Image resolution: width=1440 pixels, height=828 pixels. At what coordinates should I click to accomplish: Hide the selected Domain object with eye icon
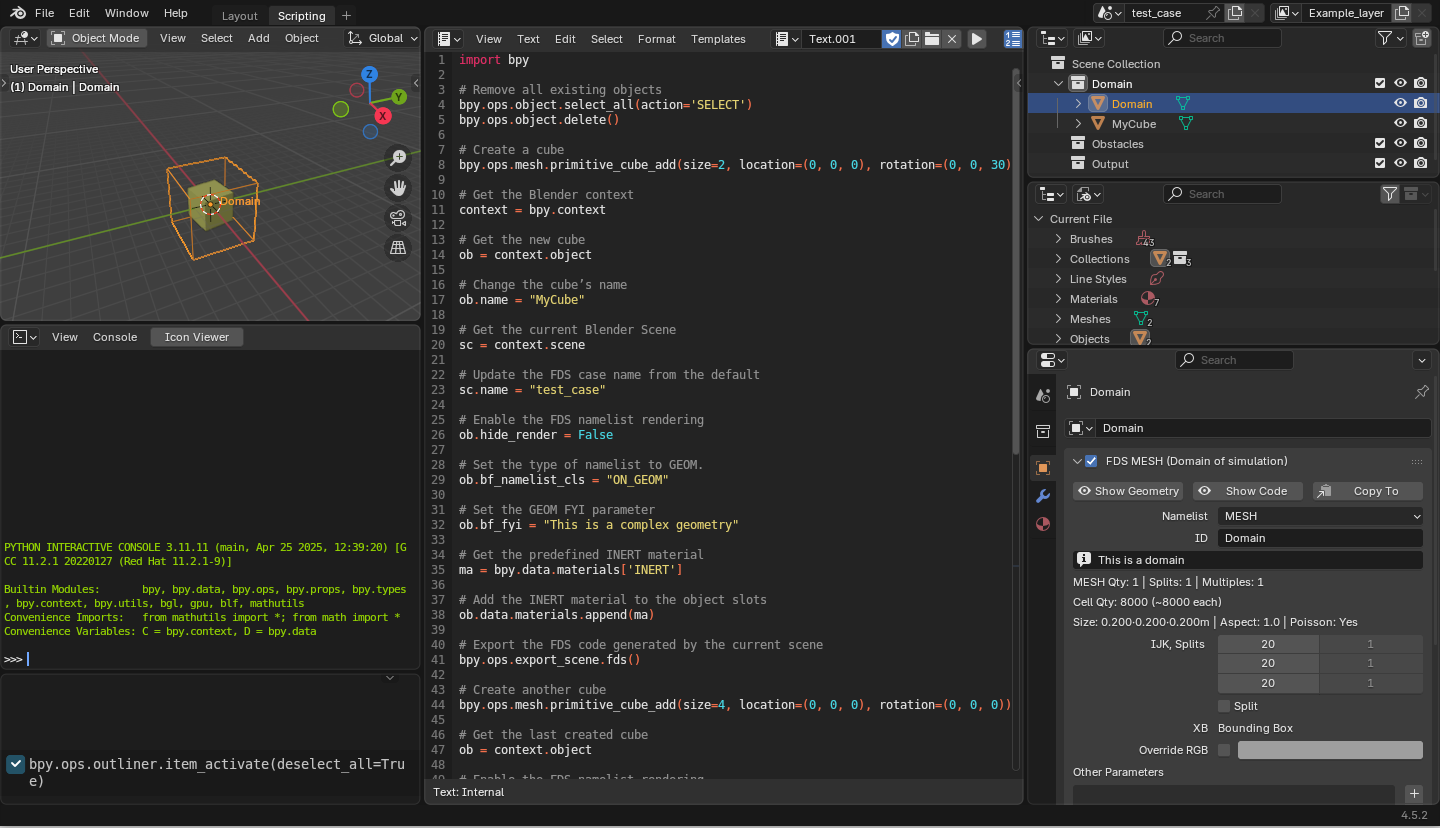click(1401, 104)
